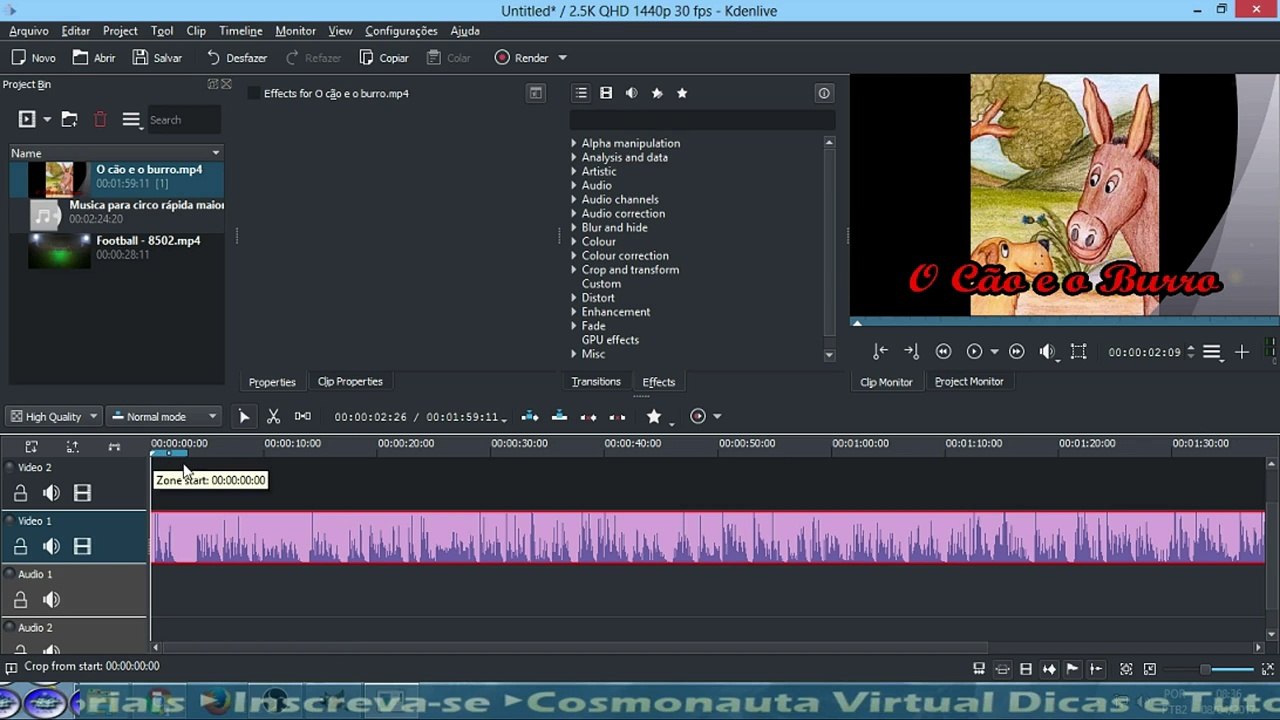Click the effects search field
The width and height of the screenshot is (1280, 720).
pos(701,120)
